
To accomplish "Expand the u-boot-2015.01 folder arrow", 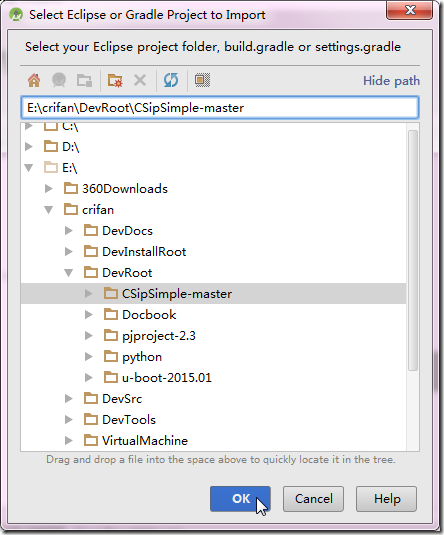I will click(88, 377).
